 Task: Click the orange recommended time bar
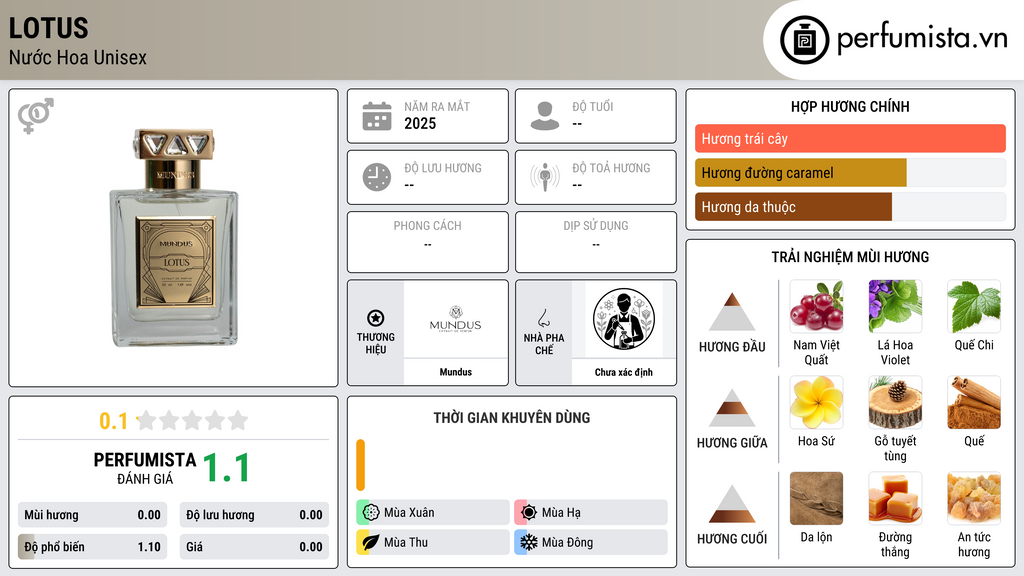360,465
